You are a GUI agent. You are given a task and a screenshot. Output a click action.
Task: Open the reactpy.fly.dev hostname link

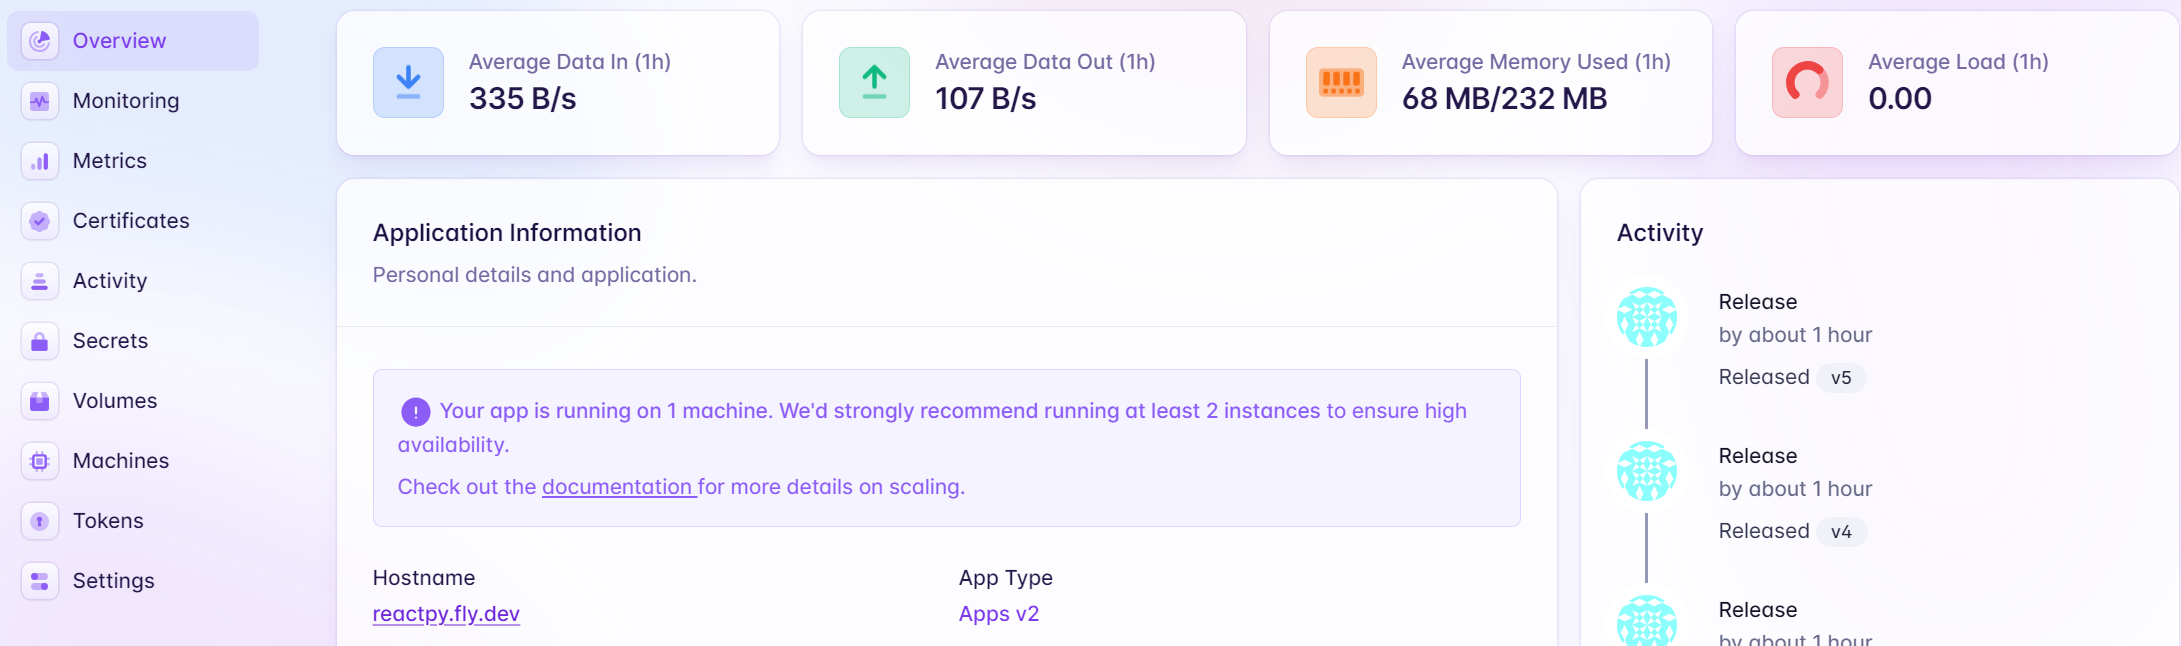[x=446, y=614]
